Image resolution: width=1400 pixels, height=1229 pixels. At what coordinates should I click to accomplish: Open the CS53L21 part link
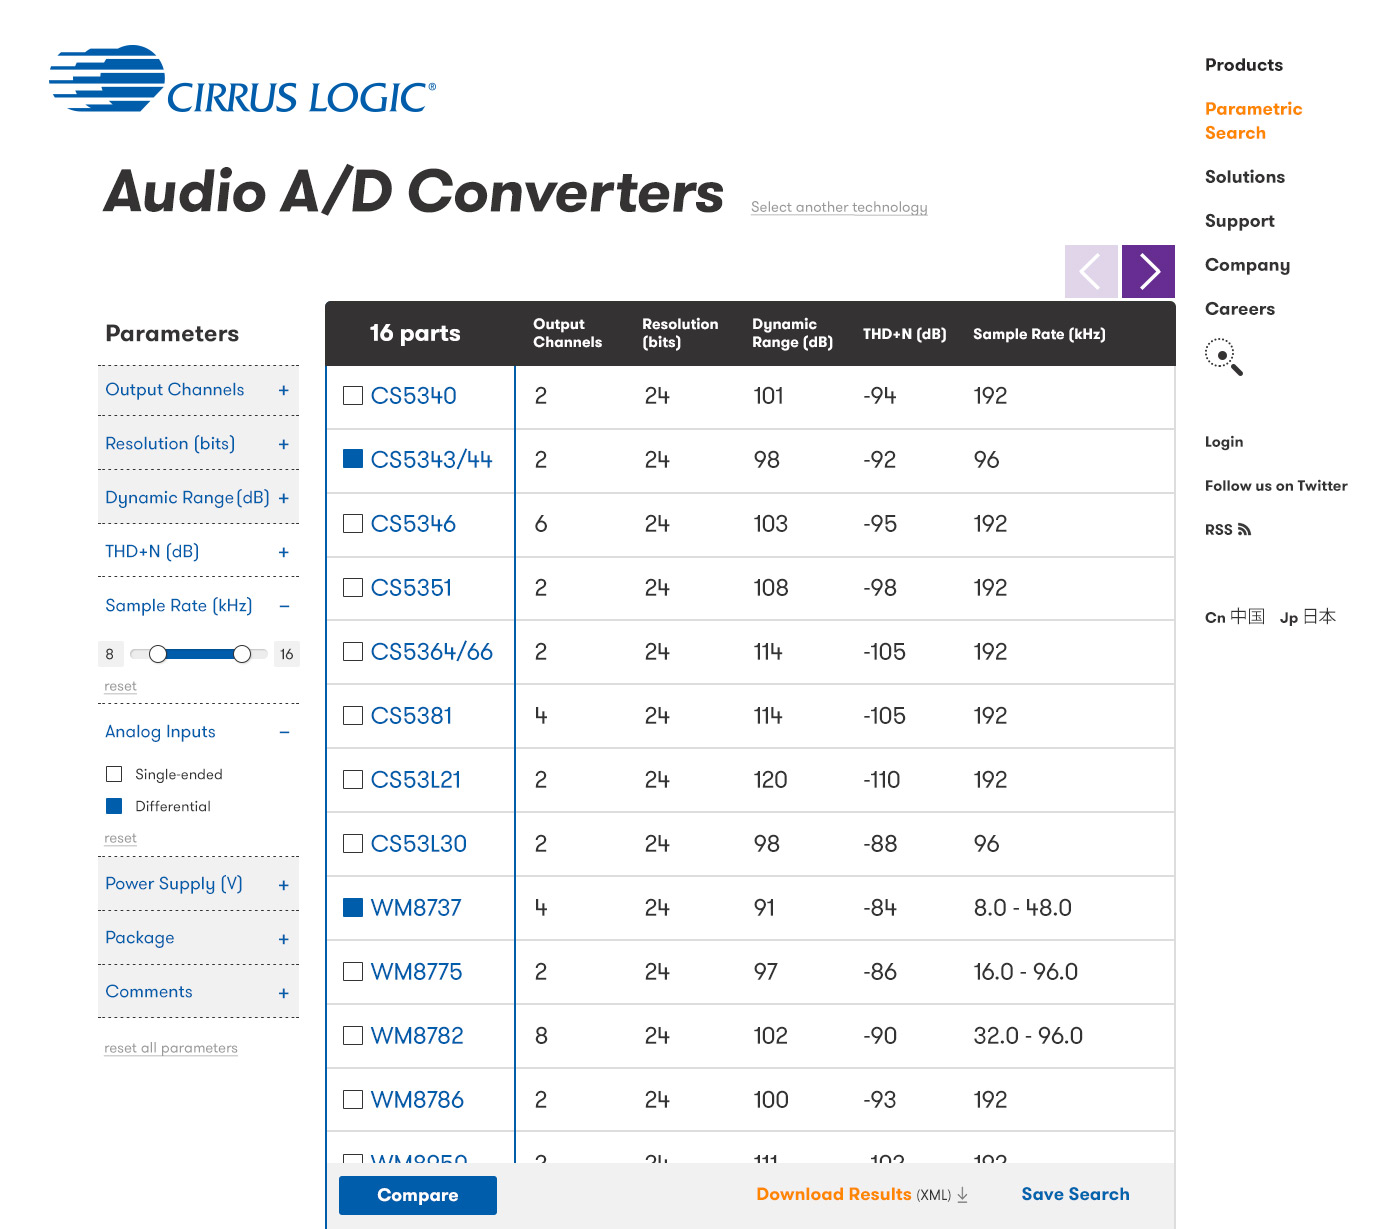click(x=416, y=780)
